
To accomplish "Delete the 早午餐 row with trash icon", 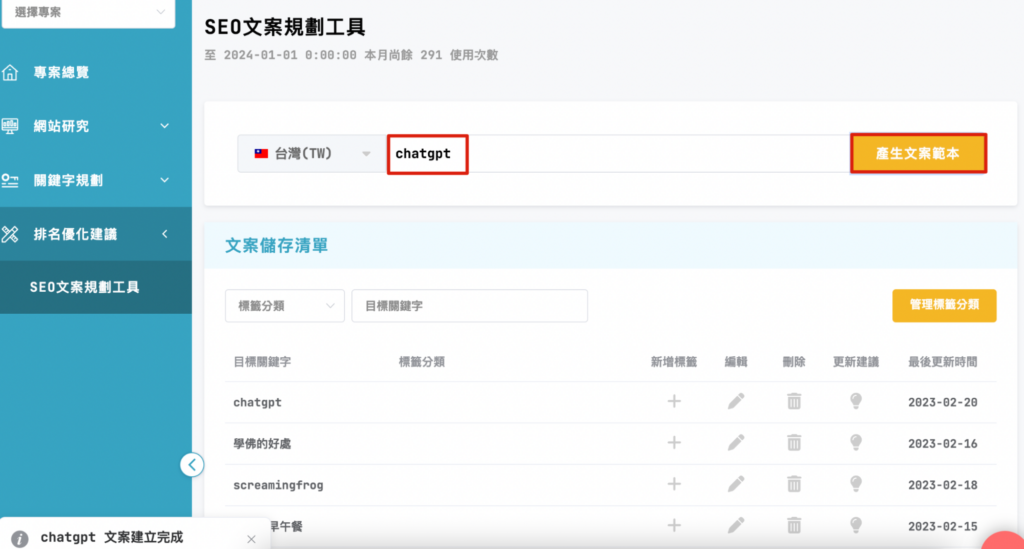I will coord(794,525).
